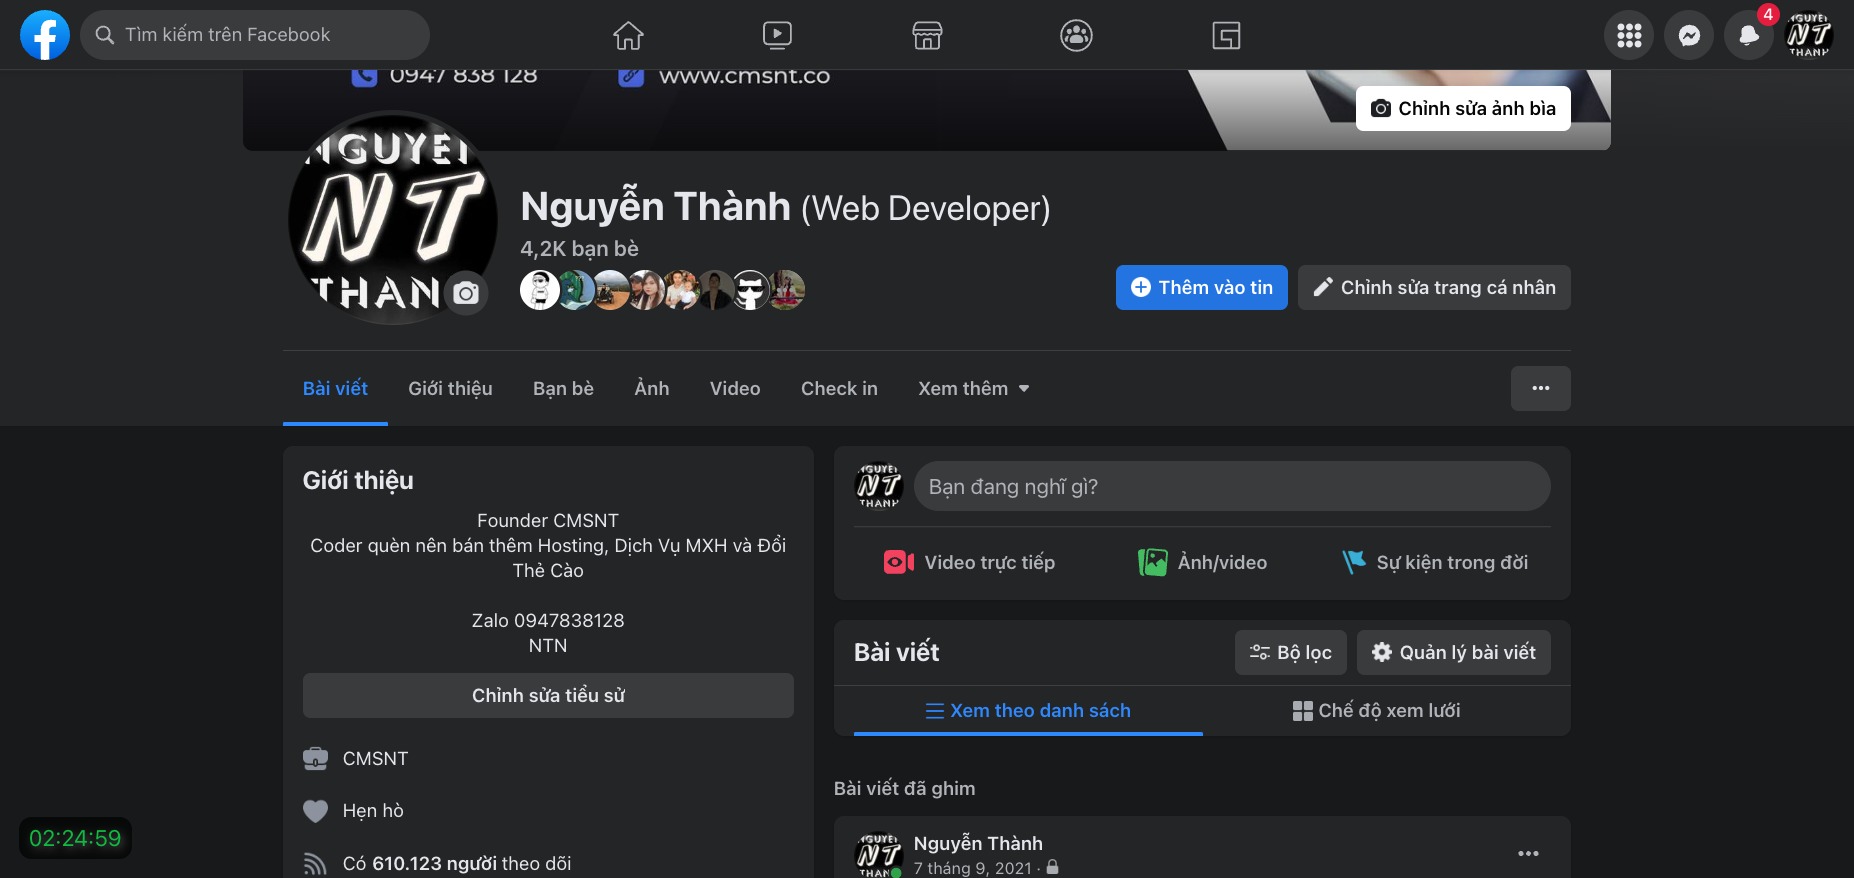This screenshot has width=1854, height=878.
Task: Open Quản lý bài viết button
Action: (1454, 652)
